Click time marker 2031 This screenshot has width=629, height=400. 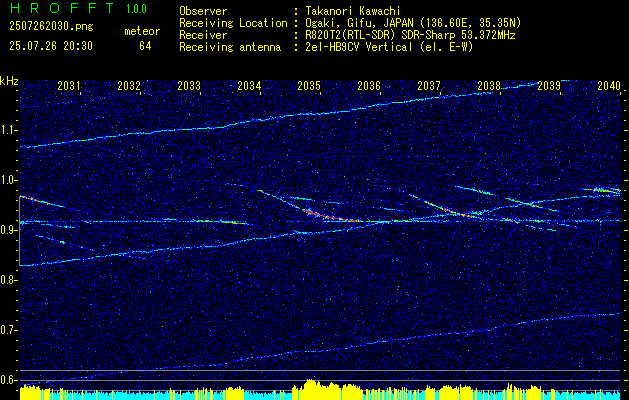pyautogui.click(x=69, y=85)
